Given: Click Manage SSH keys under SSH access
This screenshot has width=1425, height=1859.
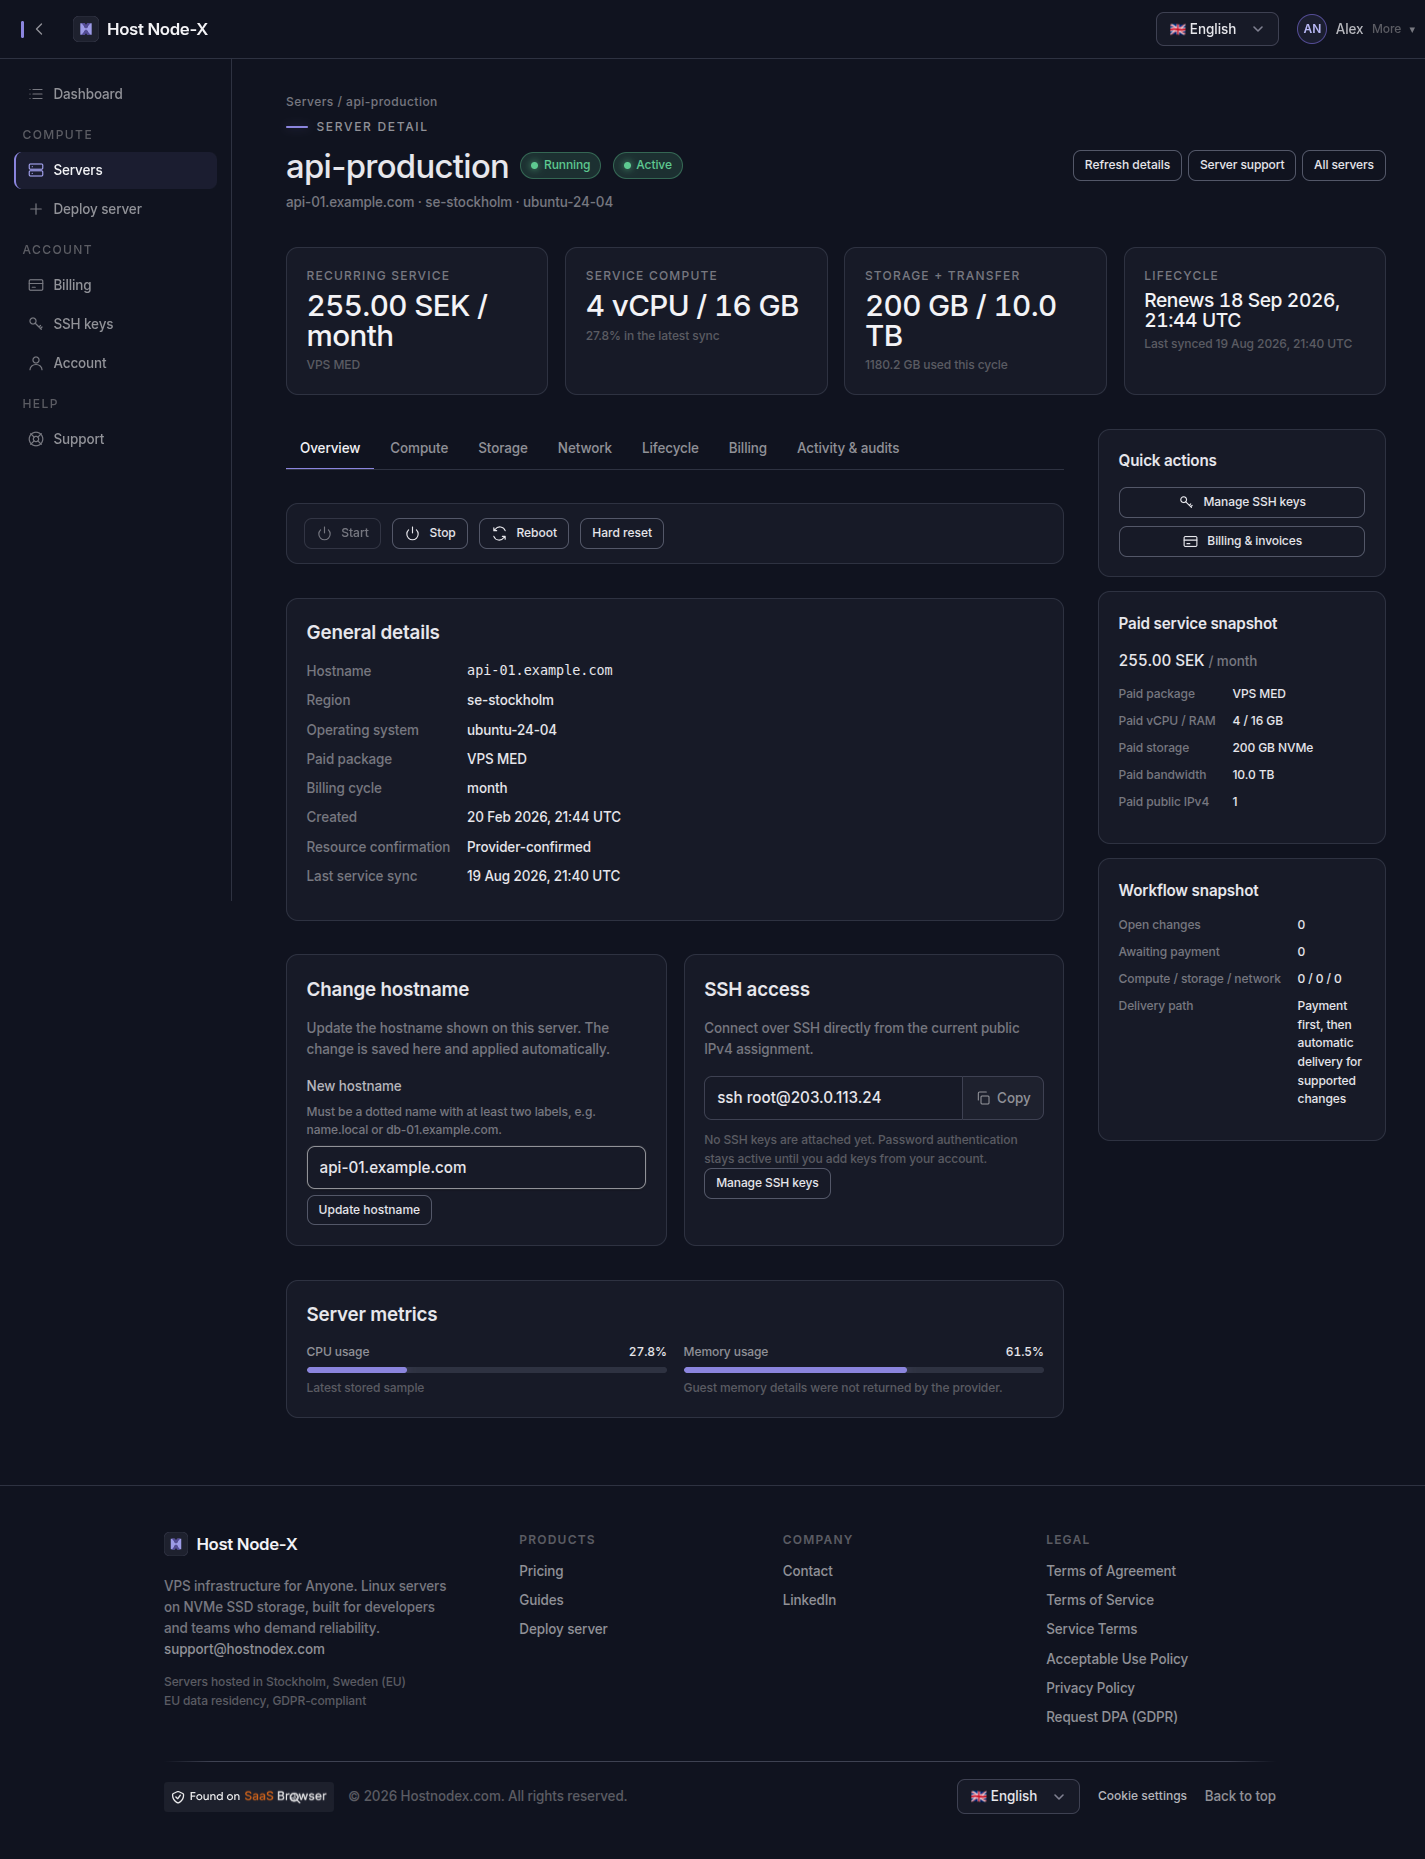Looking at the screenshot, I should 767,1183.
